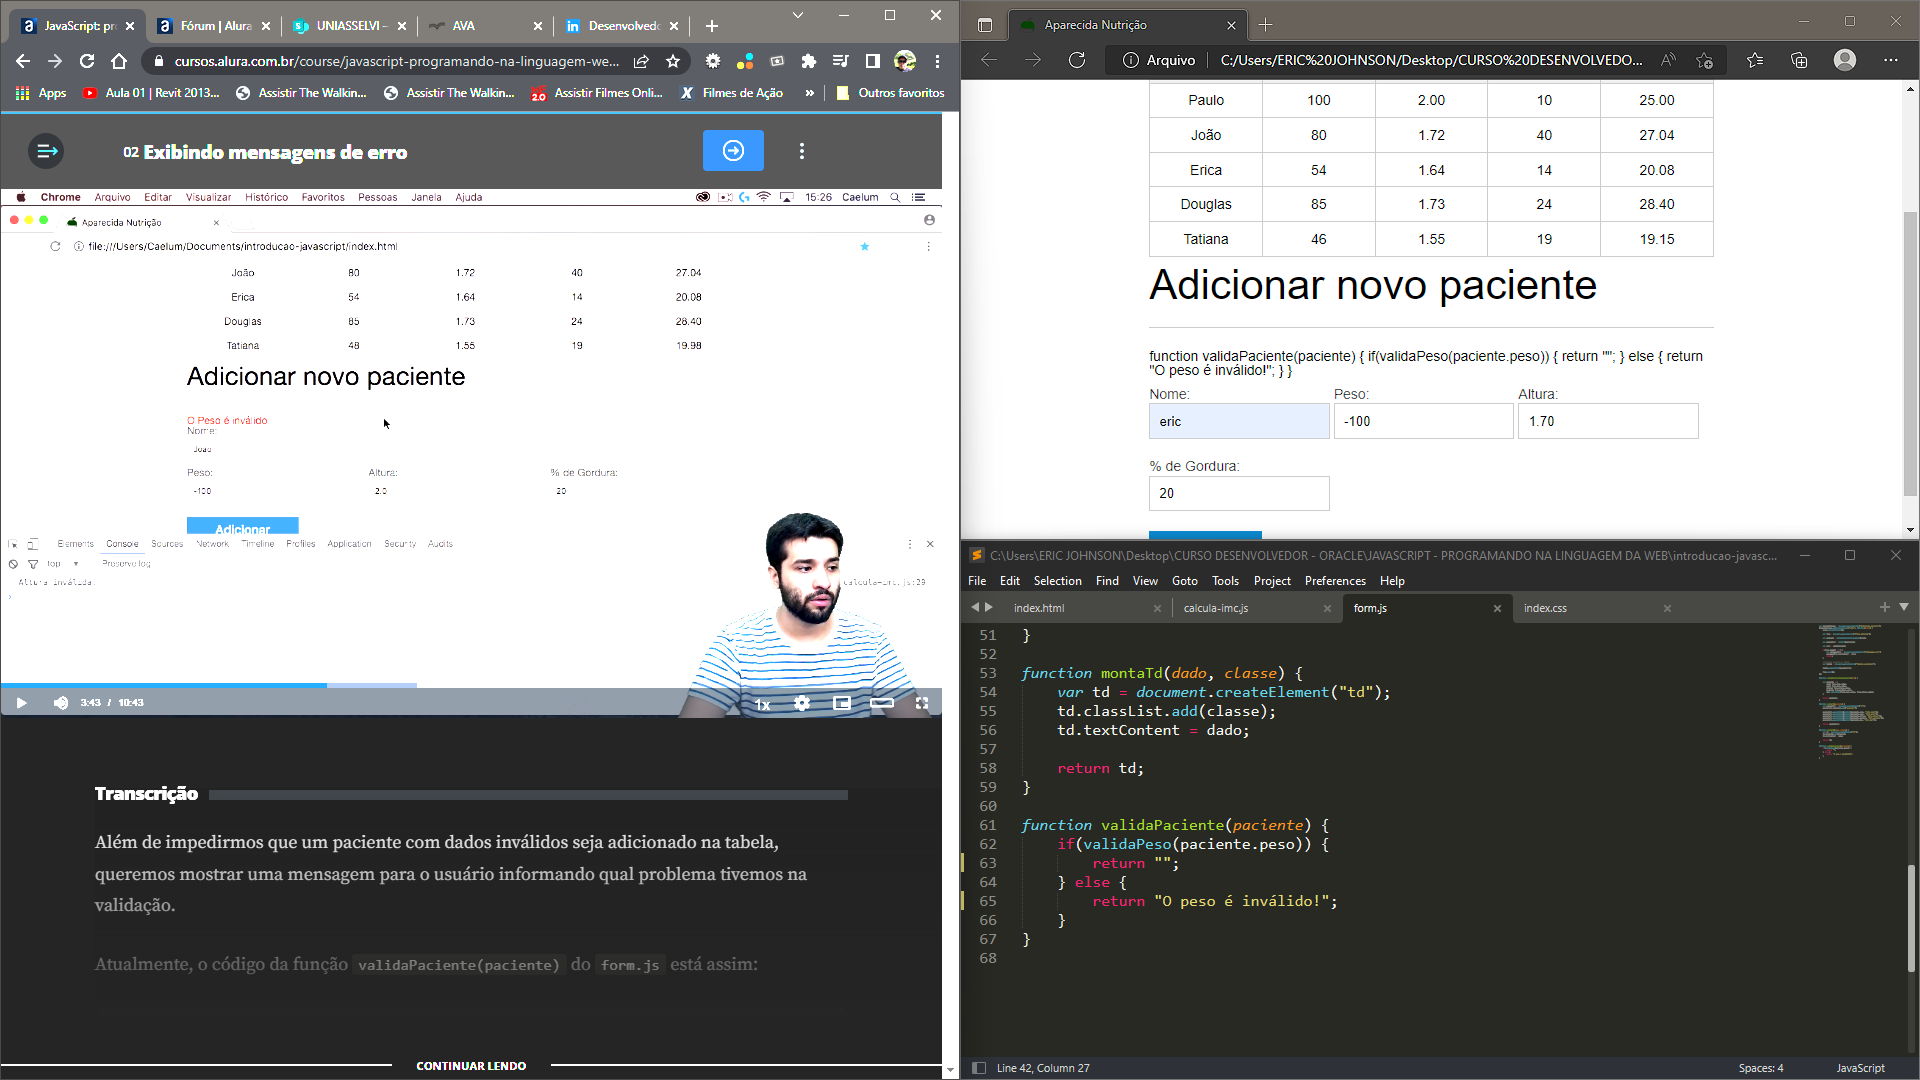Share this Chrome page icon
This screenshot has height=1080, width=1920.
[x=641, y=61]
